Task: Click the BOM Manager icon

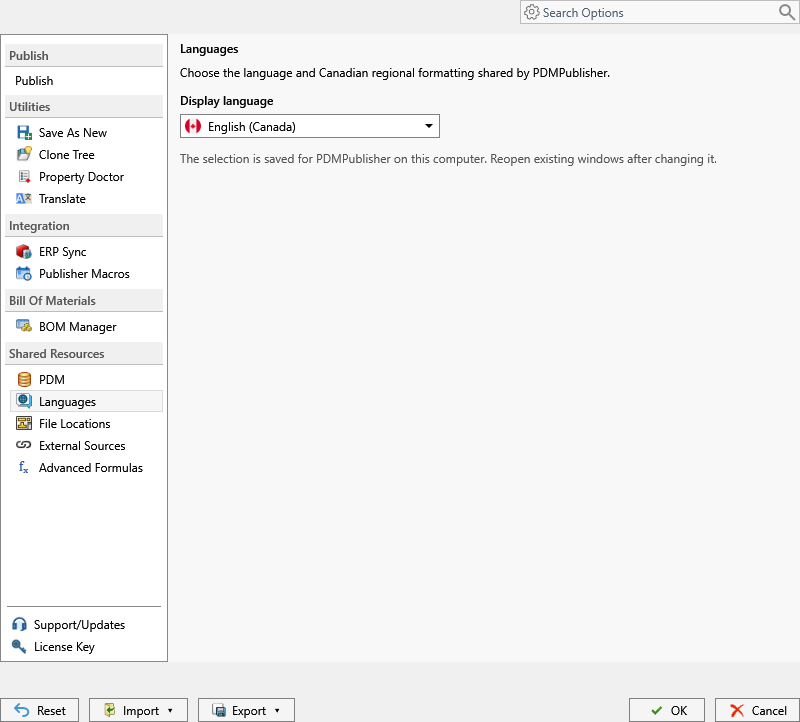Action: pyautogui.click(x=24, y=326)
